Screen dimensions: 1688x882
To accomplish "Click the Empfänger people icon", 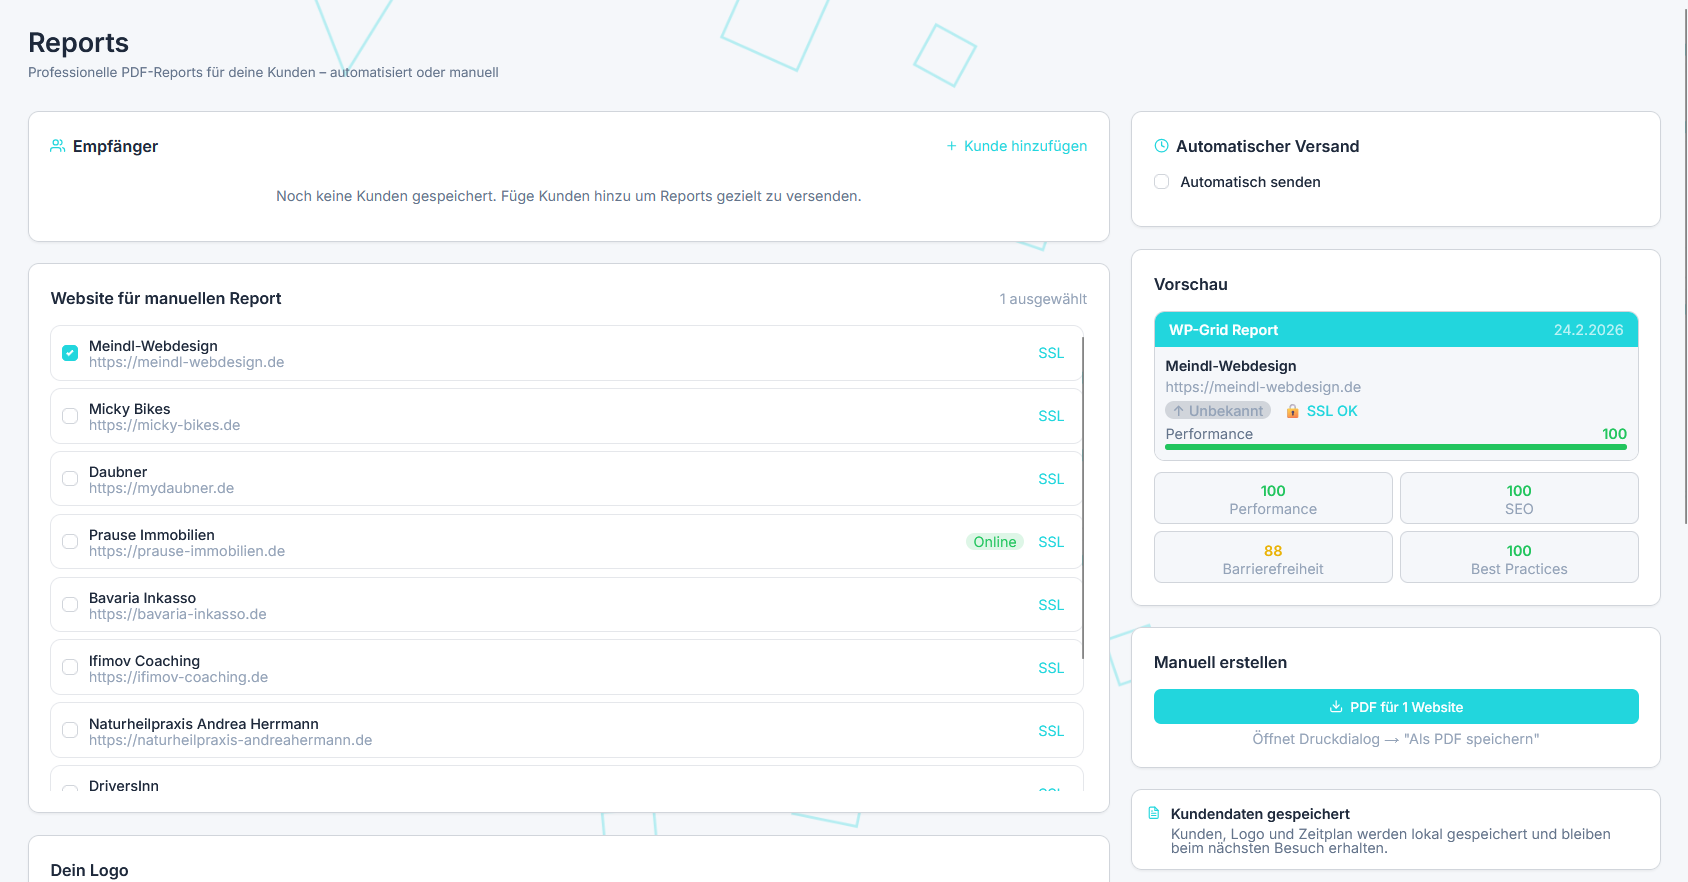I will [58, 146].
